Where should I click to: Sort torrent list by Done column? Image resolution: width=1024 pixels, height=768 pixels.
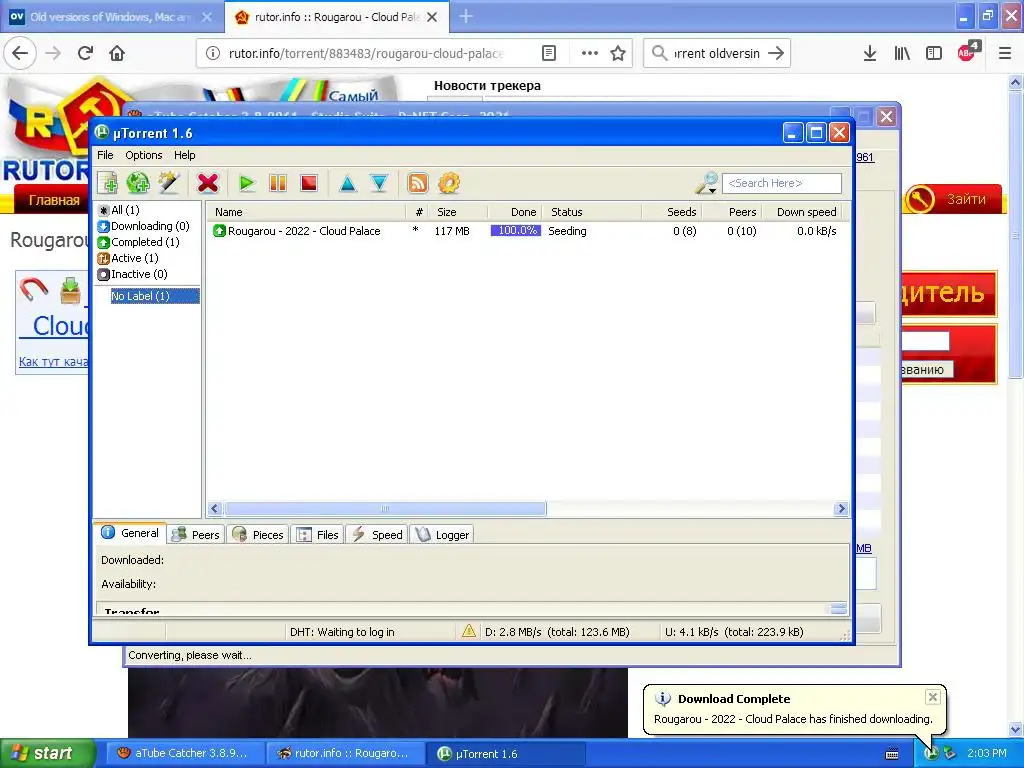(514, 212)
